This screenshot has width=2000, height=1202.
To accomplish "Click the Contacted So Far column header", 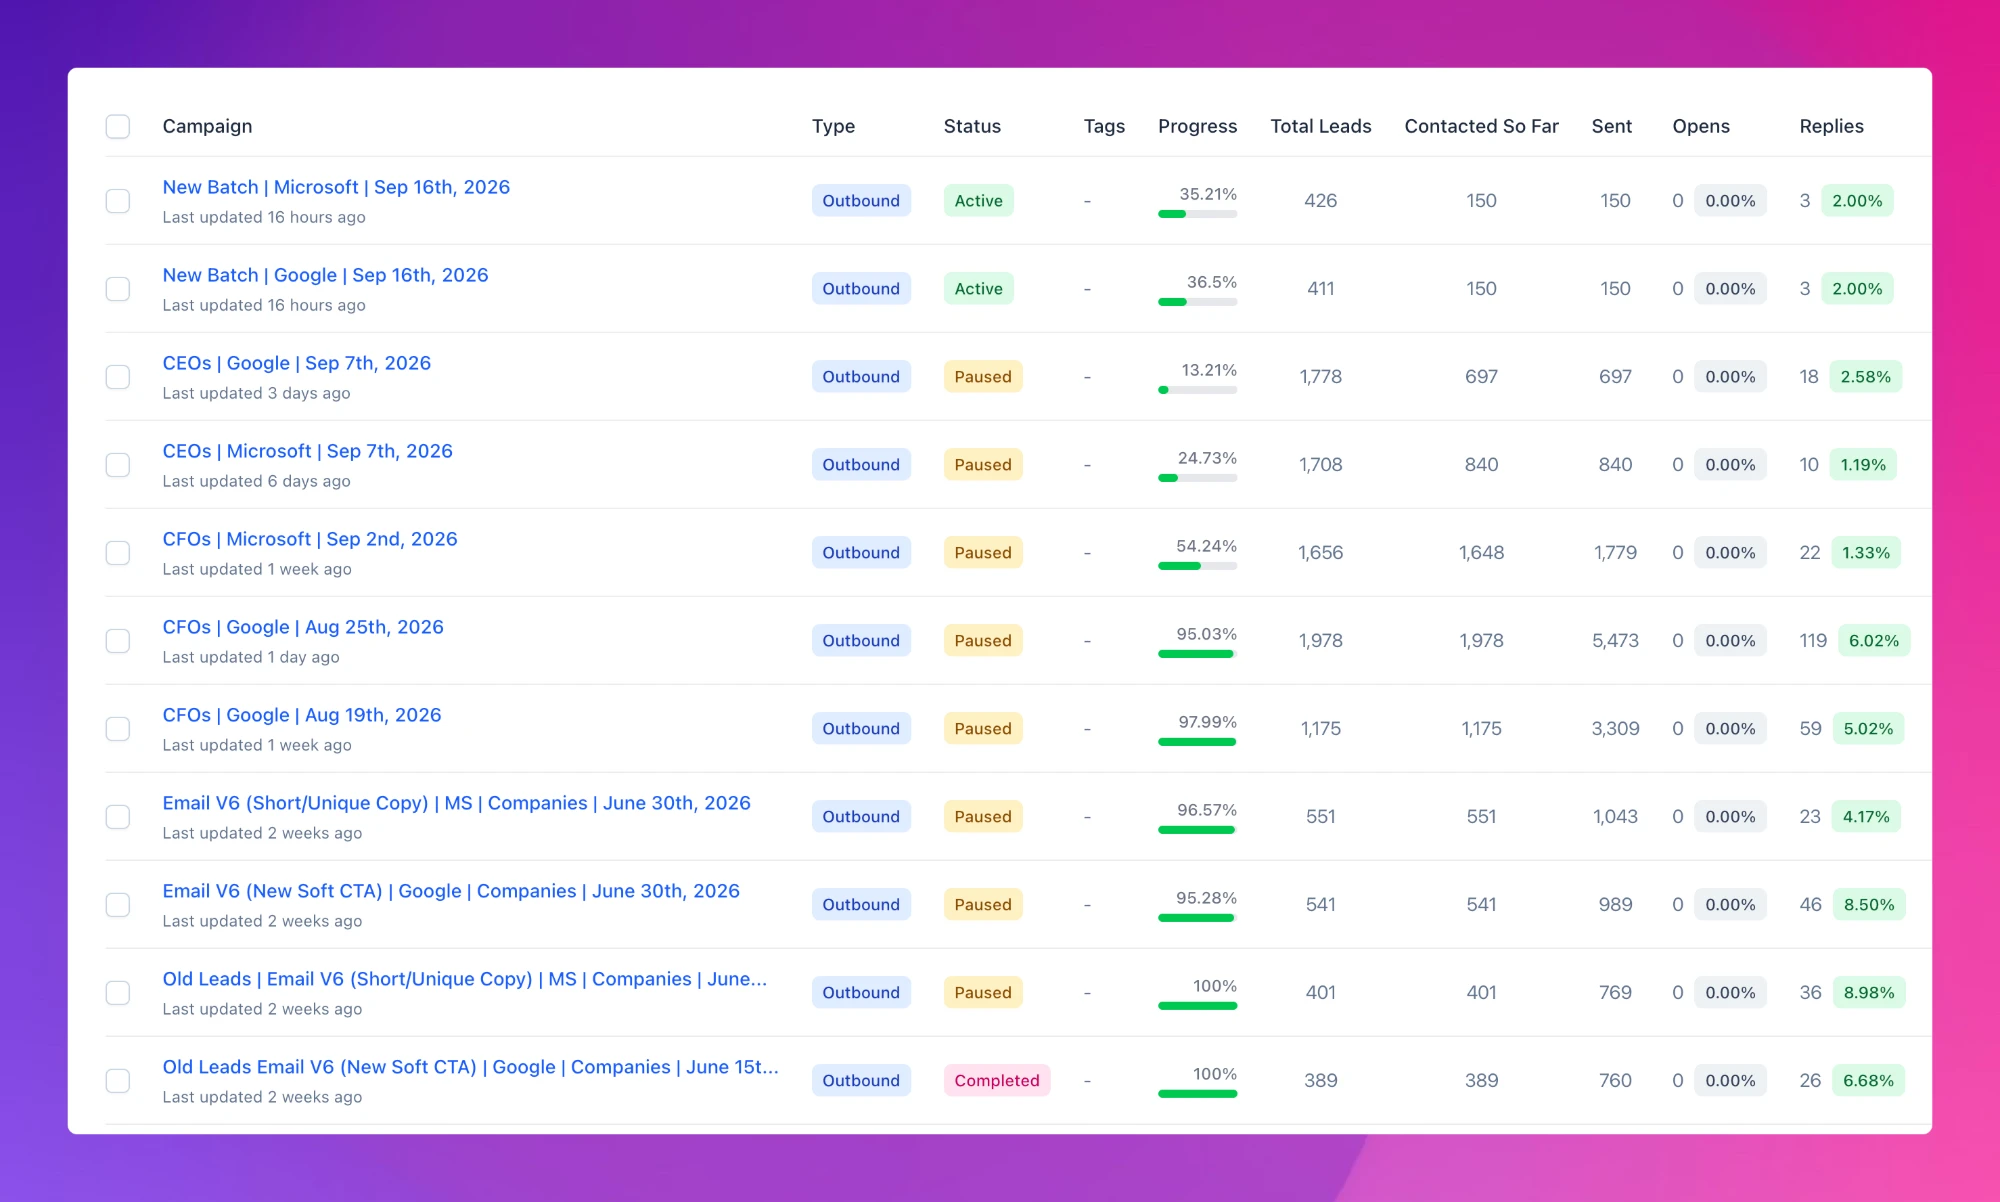I will pyautogui.click(x=1481, y=126).
